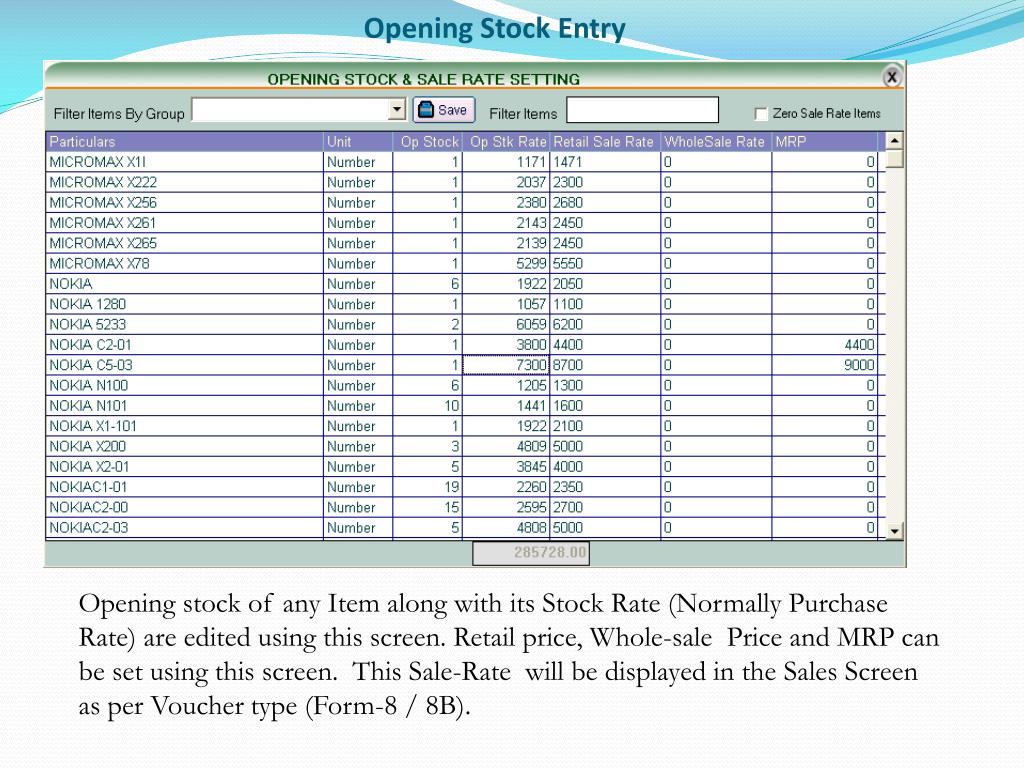The image size is (1024, 768).
Task: Click the 4000 retail rate for NOKIA X2-01
Action: pos(605,466)
